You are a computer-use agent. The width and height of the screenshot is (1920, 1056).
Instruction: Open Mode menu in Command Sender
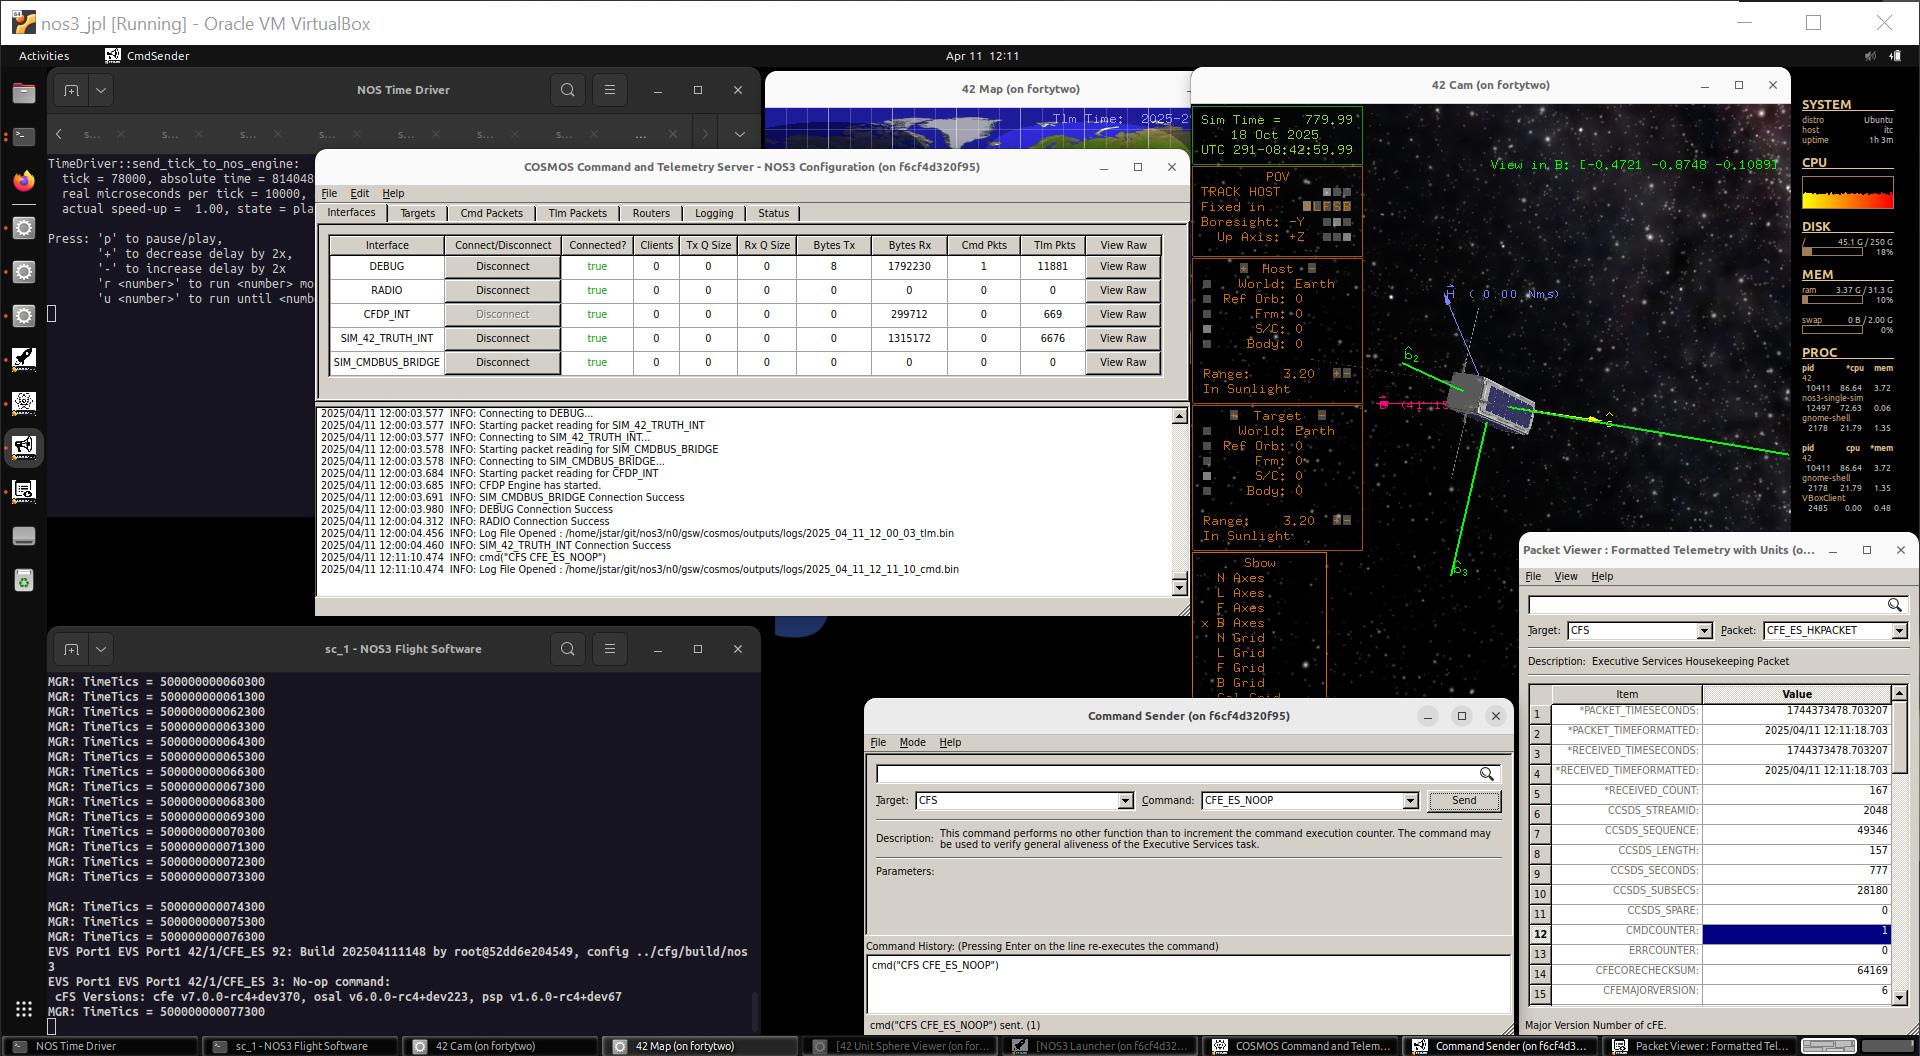[912, 742]
